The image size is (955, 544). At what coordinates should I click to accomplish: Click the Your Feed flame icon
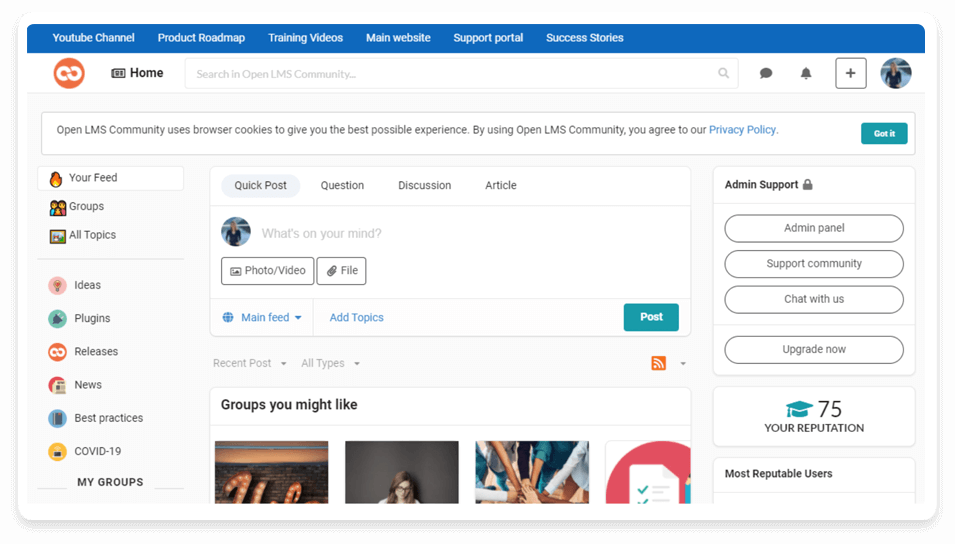coord(56,178)
